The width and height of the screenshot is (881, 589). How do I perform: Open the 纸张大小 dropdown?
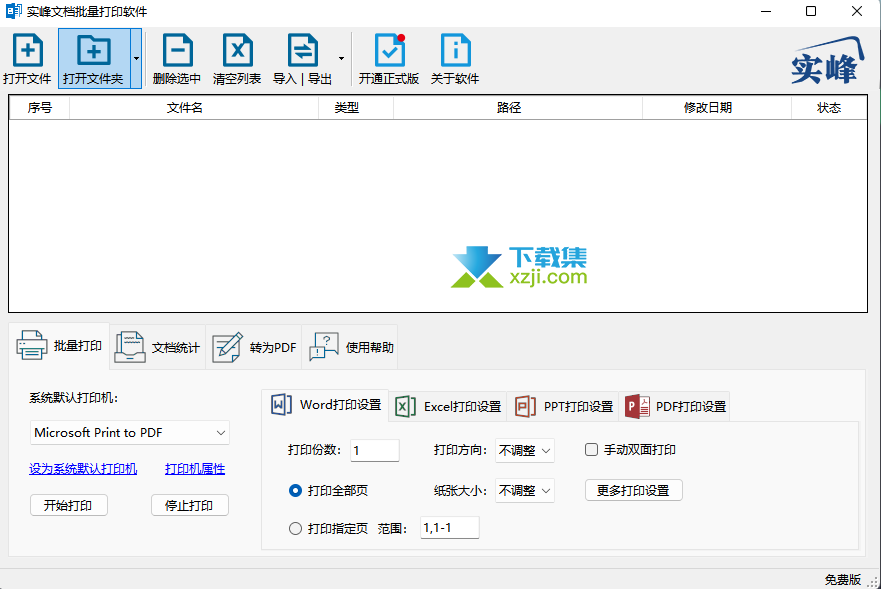(x=525, y=491)
